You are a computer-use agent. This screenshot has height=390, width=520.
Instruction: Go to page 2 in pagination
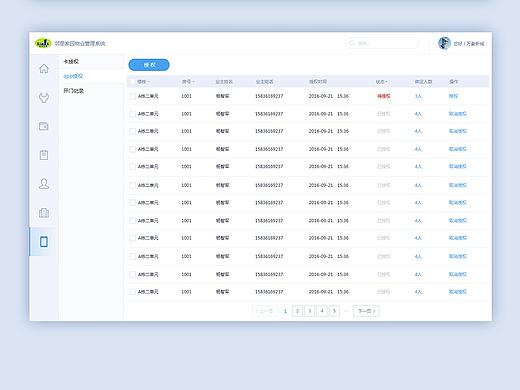[x=297, y=311]
